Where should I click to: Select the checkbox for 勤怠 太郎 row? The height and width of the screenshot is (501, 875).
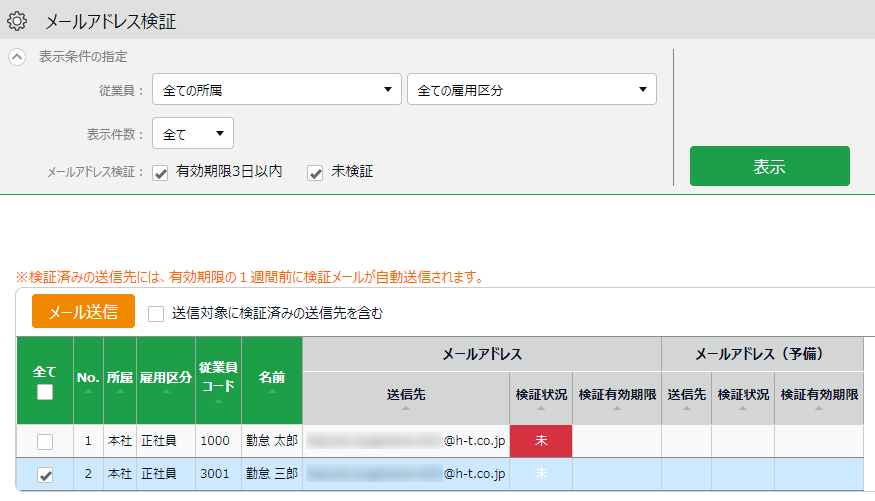click(45, 441)
